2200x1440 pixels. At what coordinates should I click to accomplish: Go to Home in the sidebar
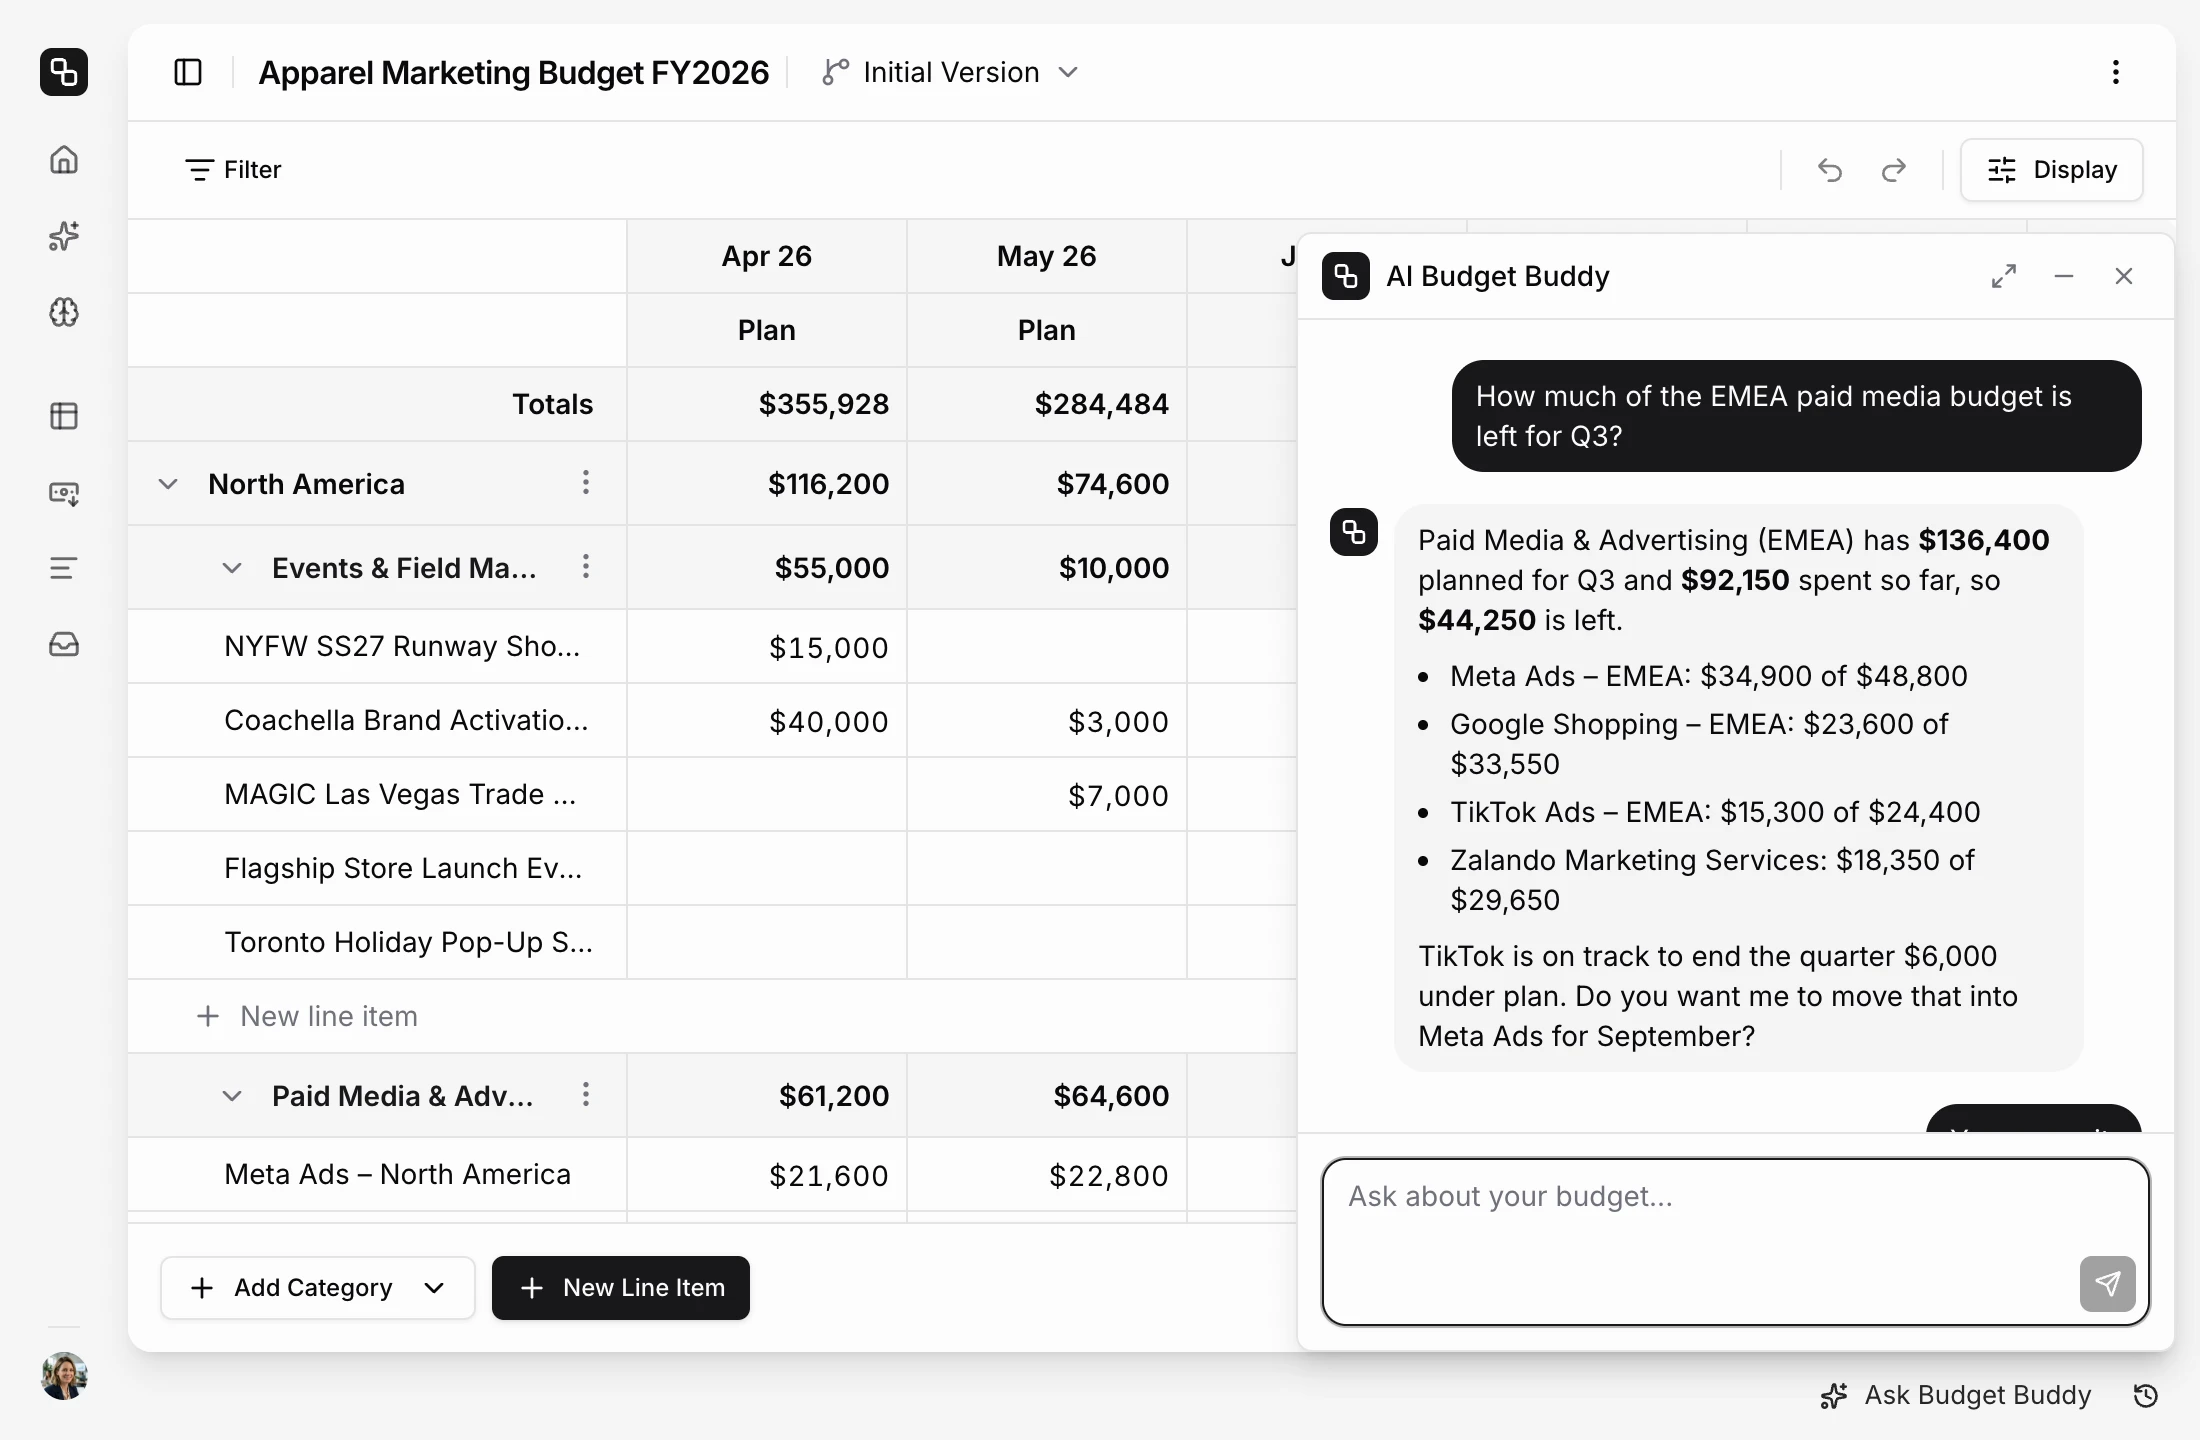coord(64,160)
